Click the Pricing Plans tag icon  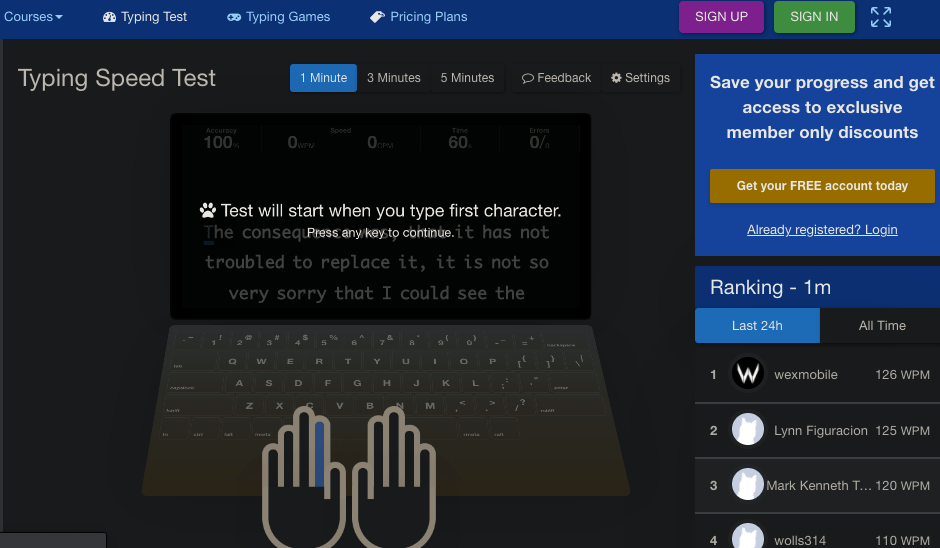[x=377, y=17]
